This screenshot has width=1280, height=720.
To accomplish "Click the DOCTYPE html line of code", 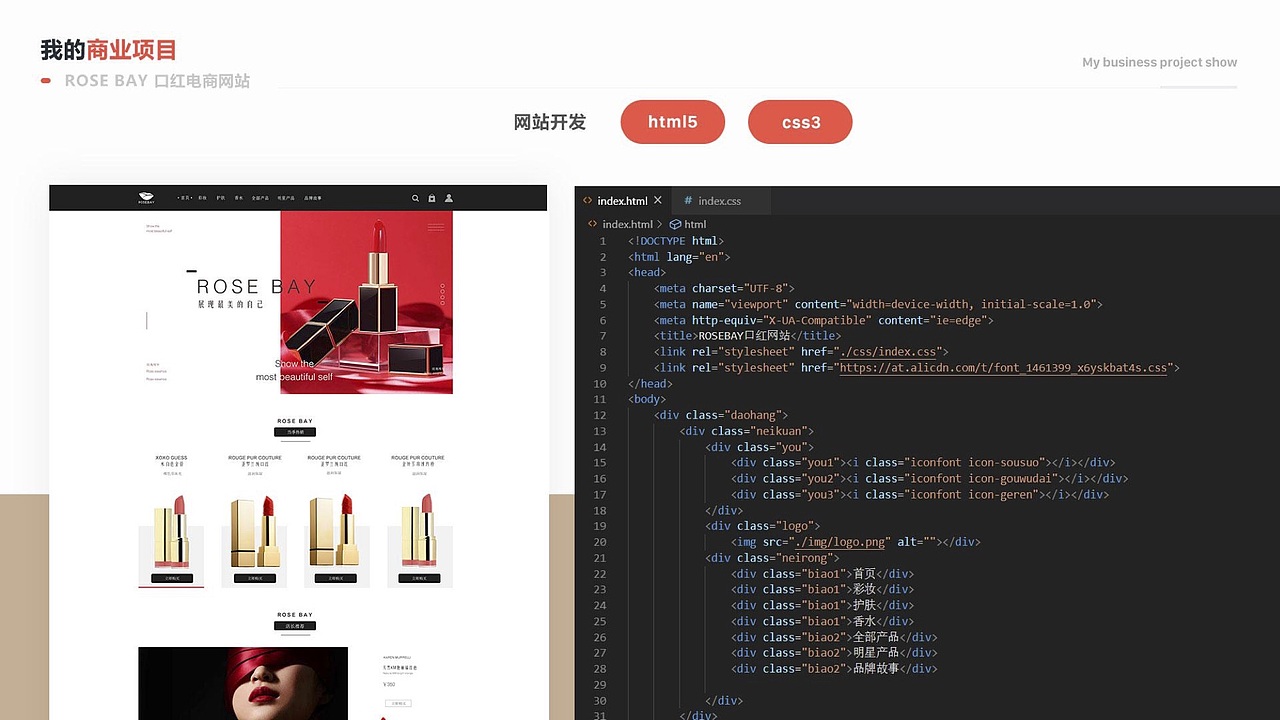I will pos(676,241).
